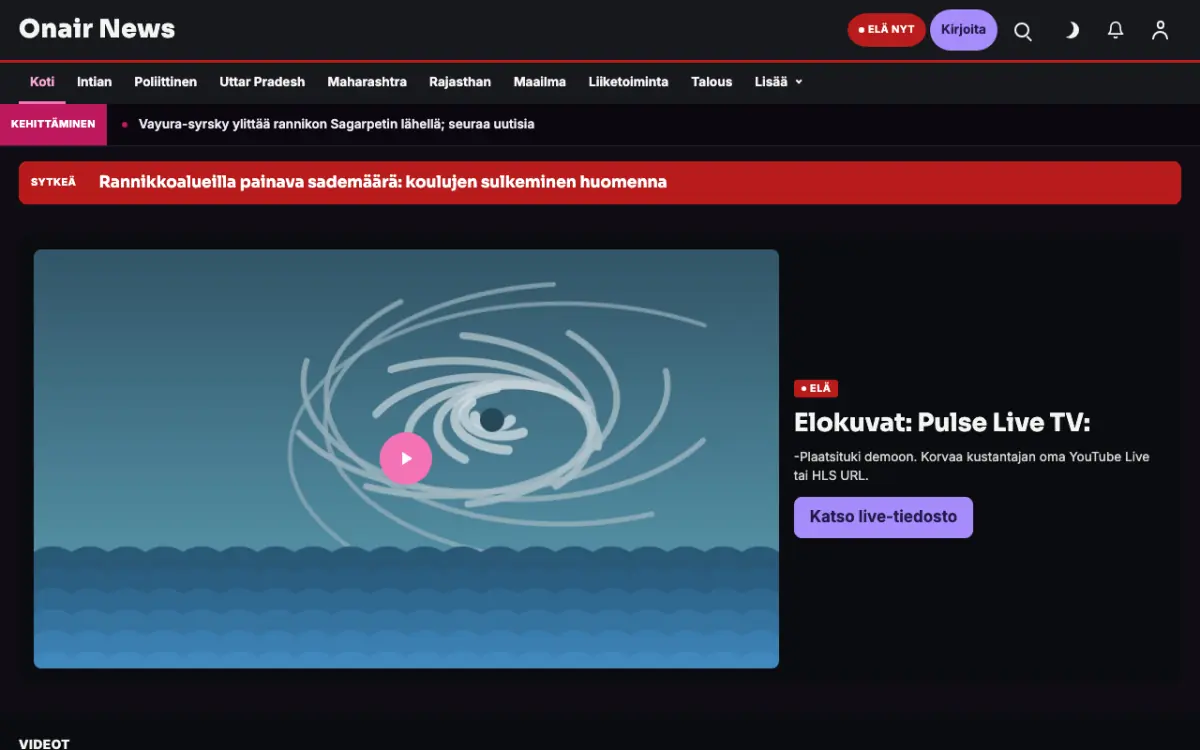Open Uttar Pradesh section
This screenshot has height=750, width=1200.
pyautogui.click(x=262, y=82)
